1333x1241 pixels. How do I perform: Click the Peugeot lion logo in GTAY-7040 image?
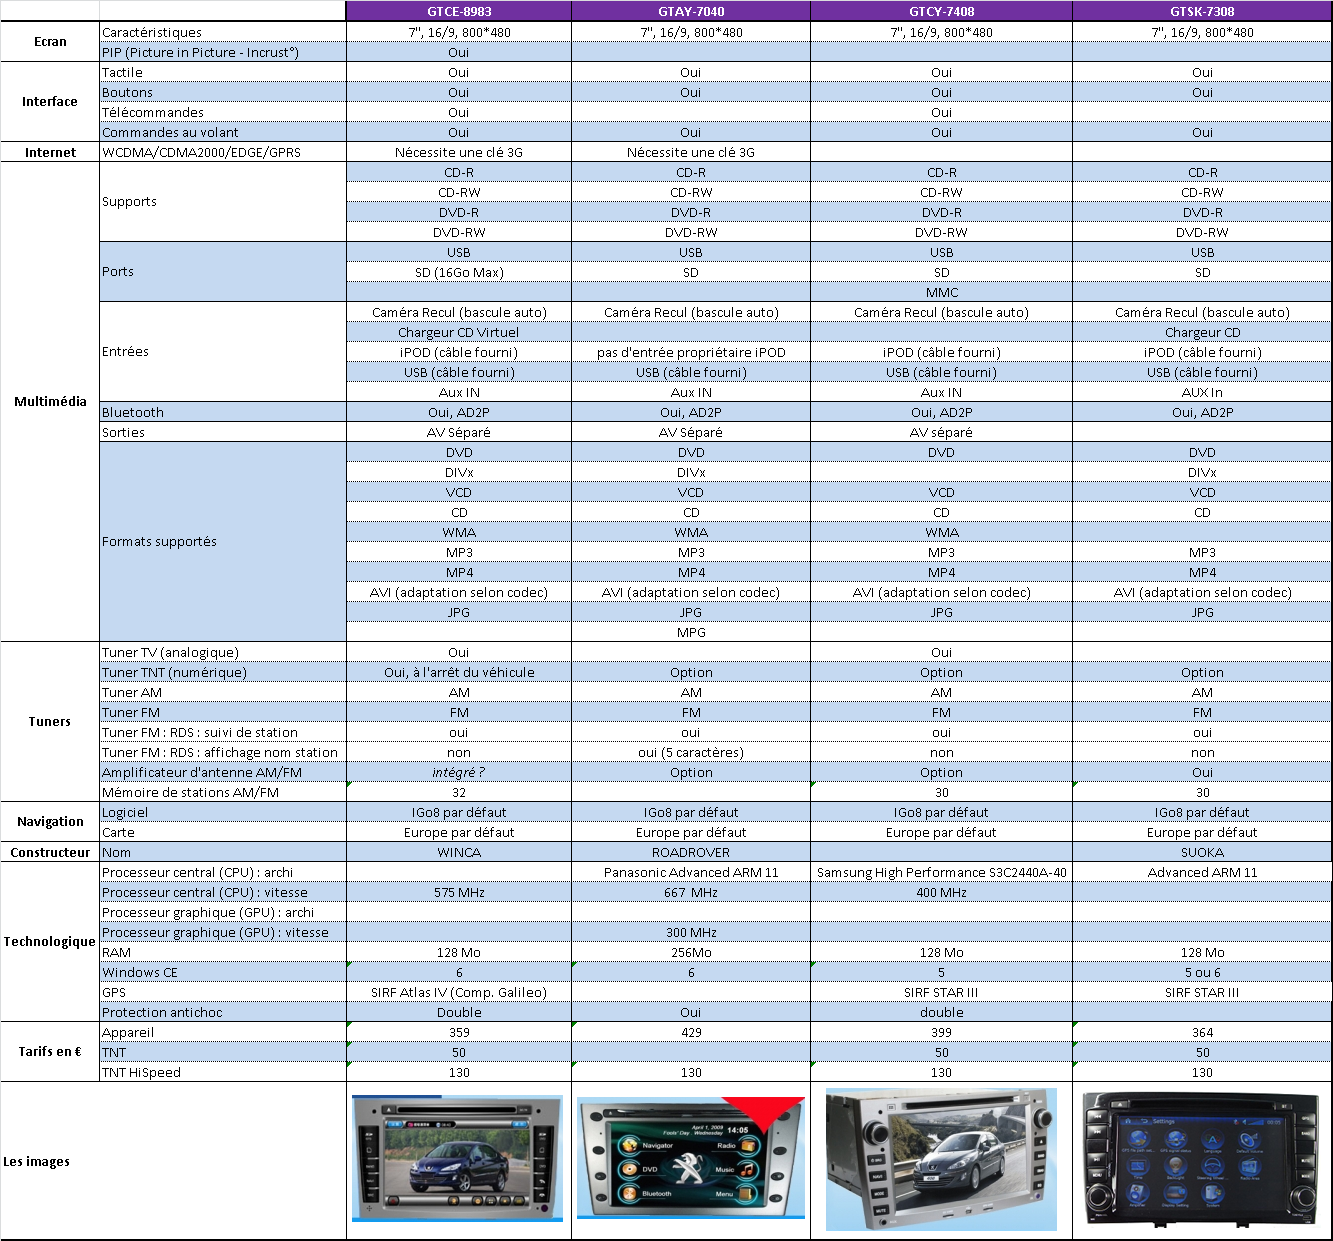[x=688, y=1167]
